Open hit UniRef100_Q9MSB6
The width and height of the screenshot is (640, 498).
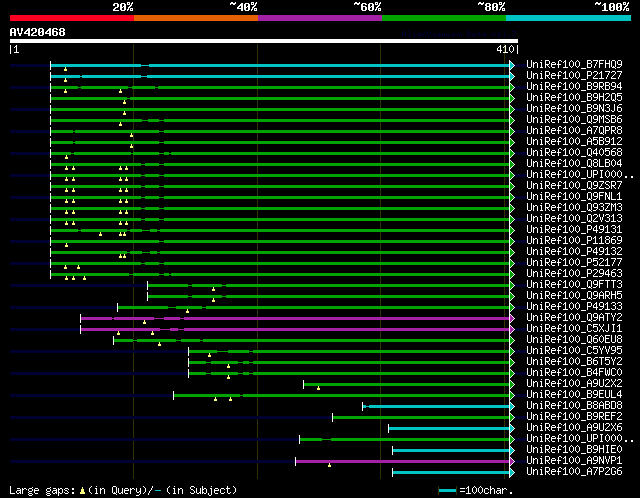pyautogui.click(x=574, y=120)
